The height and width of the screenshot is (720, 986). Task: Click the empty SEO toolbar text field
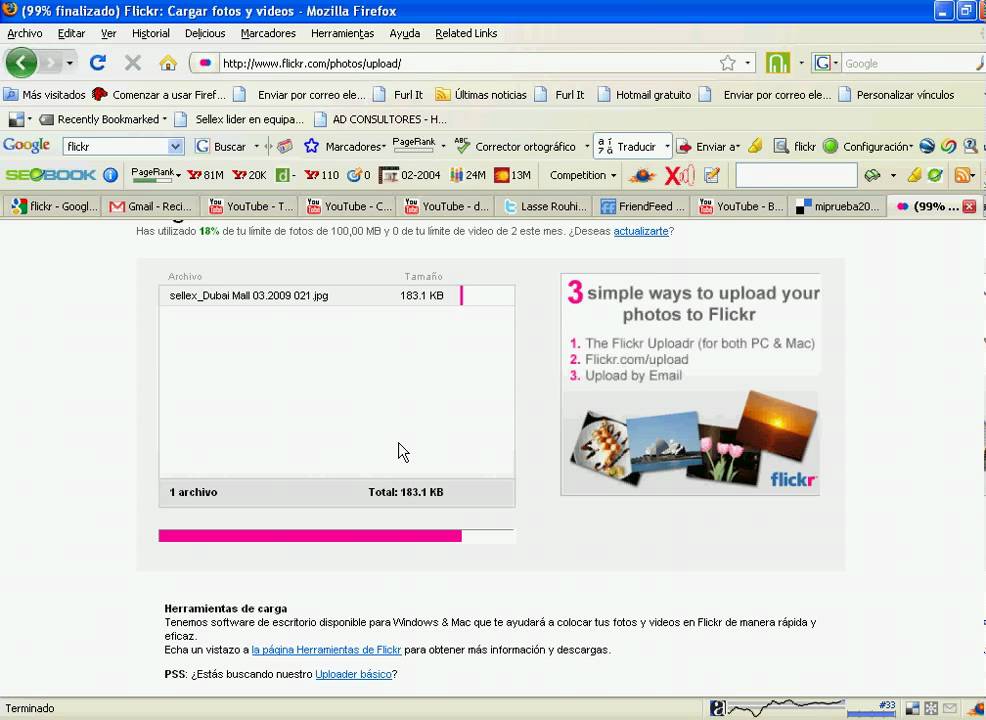coord(796,175)
